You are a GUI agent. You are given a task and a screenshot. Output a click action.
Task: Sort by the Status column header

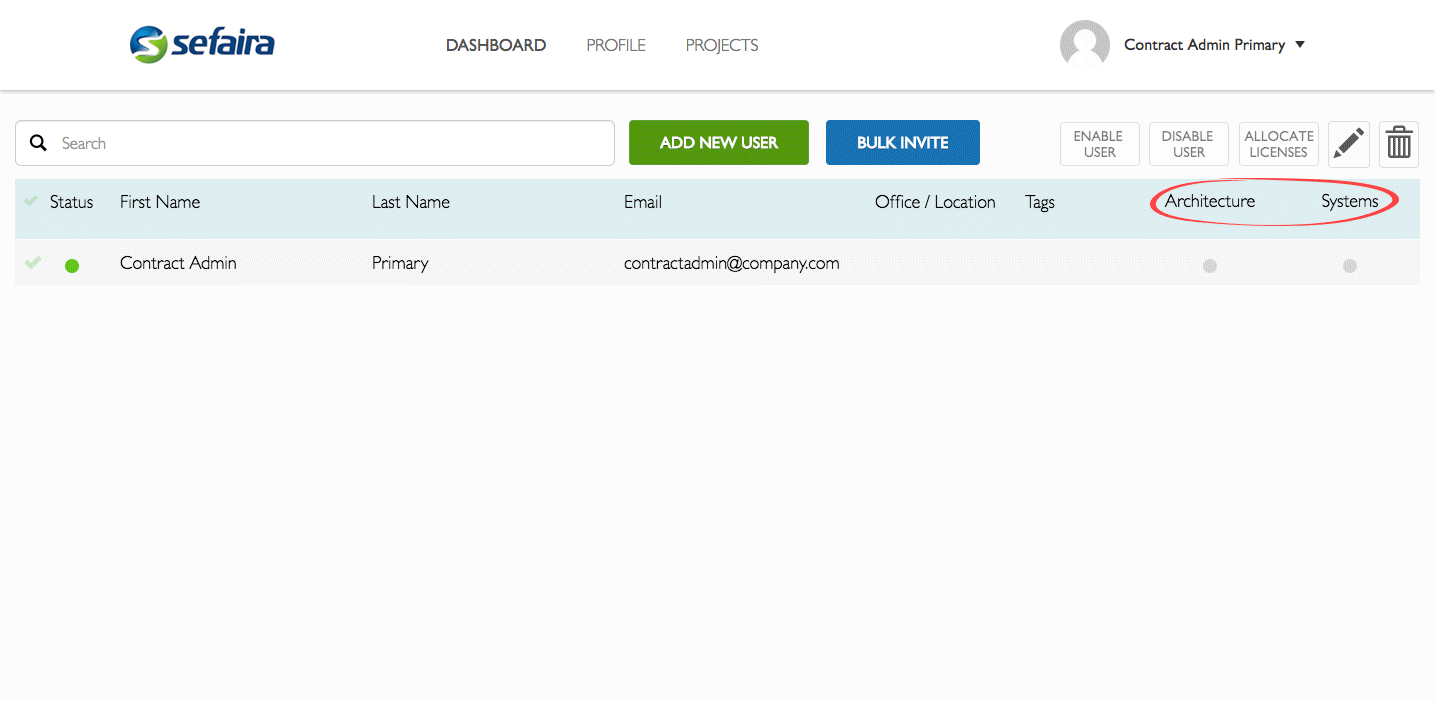[72, 202]
